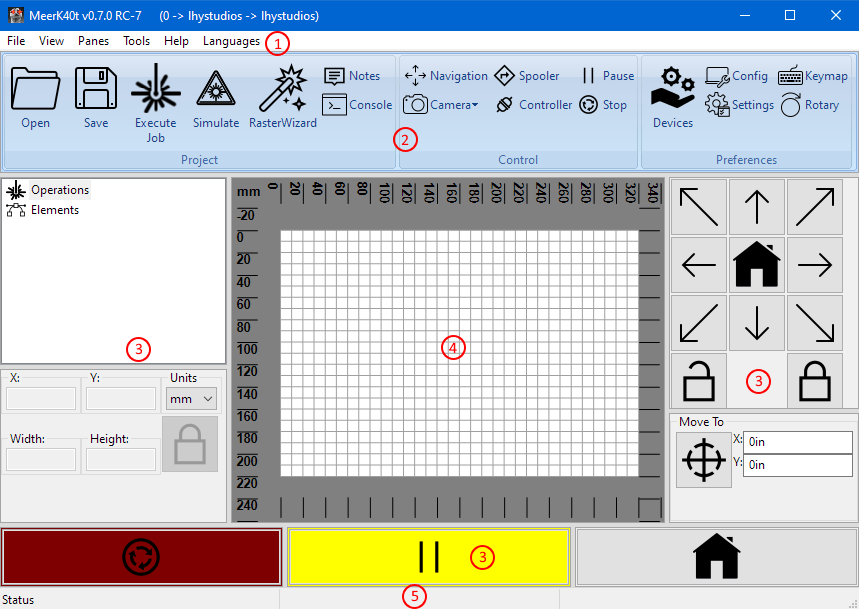
Task: Select Operations in the tree
Action: point(59,190)
